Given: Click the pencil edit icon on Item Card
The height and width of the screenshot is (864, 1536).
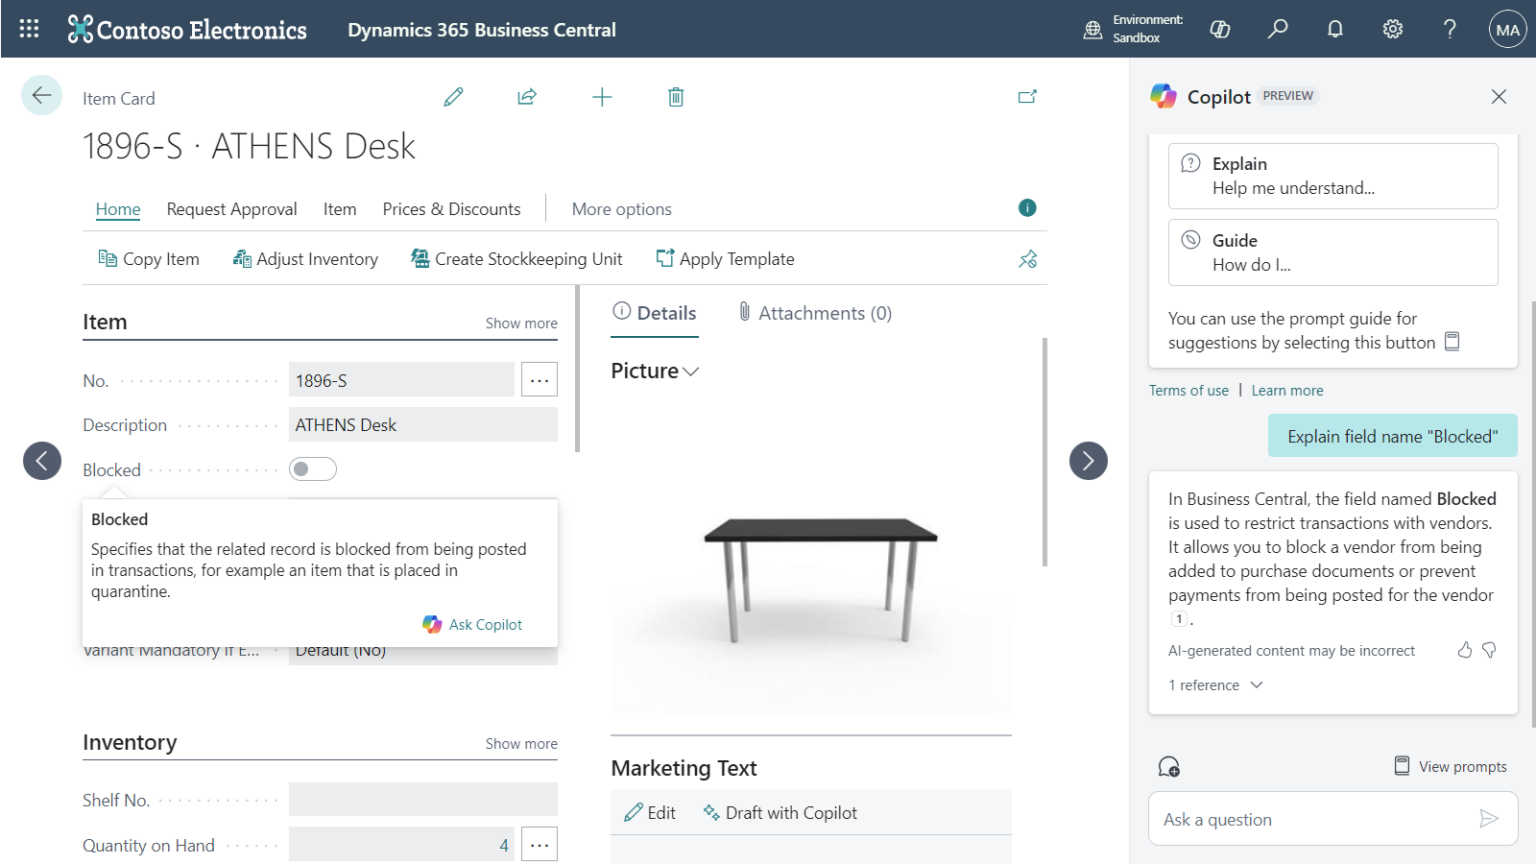Looking at the screenshot, I should [x=453, y=97].
